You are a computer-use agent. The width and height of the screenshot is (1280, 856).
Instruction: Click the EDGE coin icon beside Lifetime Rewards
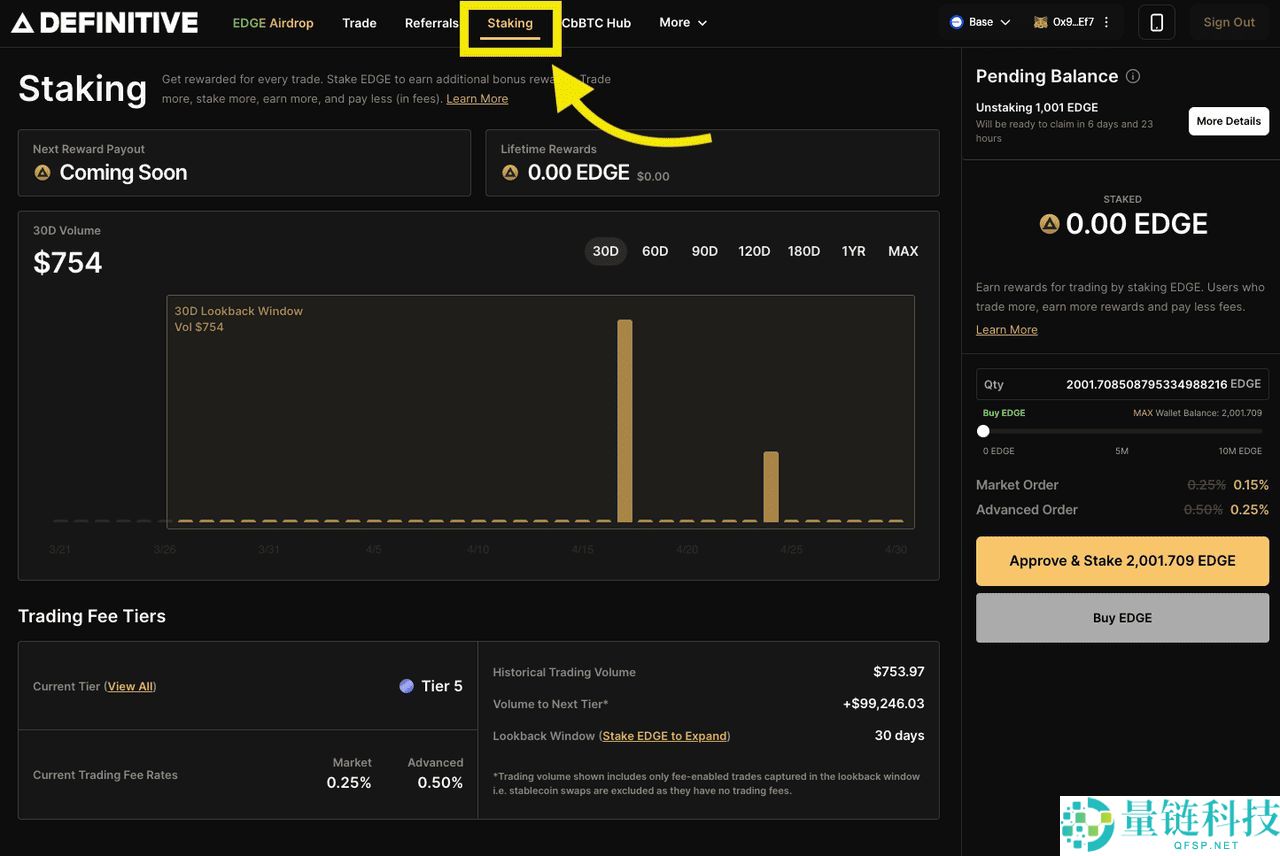tap(513, 172)
